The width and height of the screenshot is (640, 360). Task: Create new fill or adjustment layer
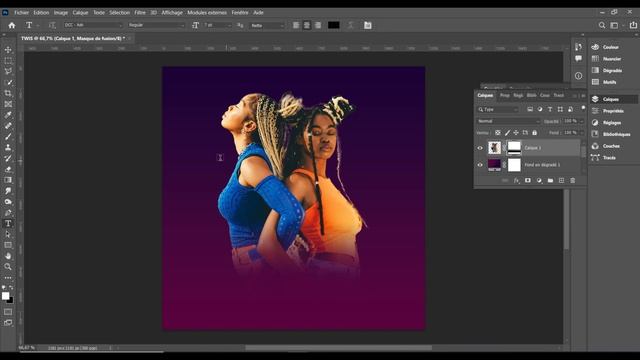(x=539, y=180)
